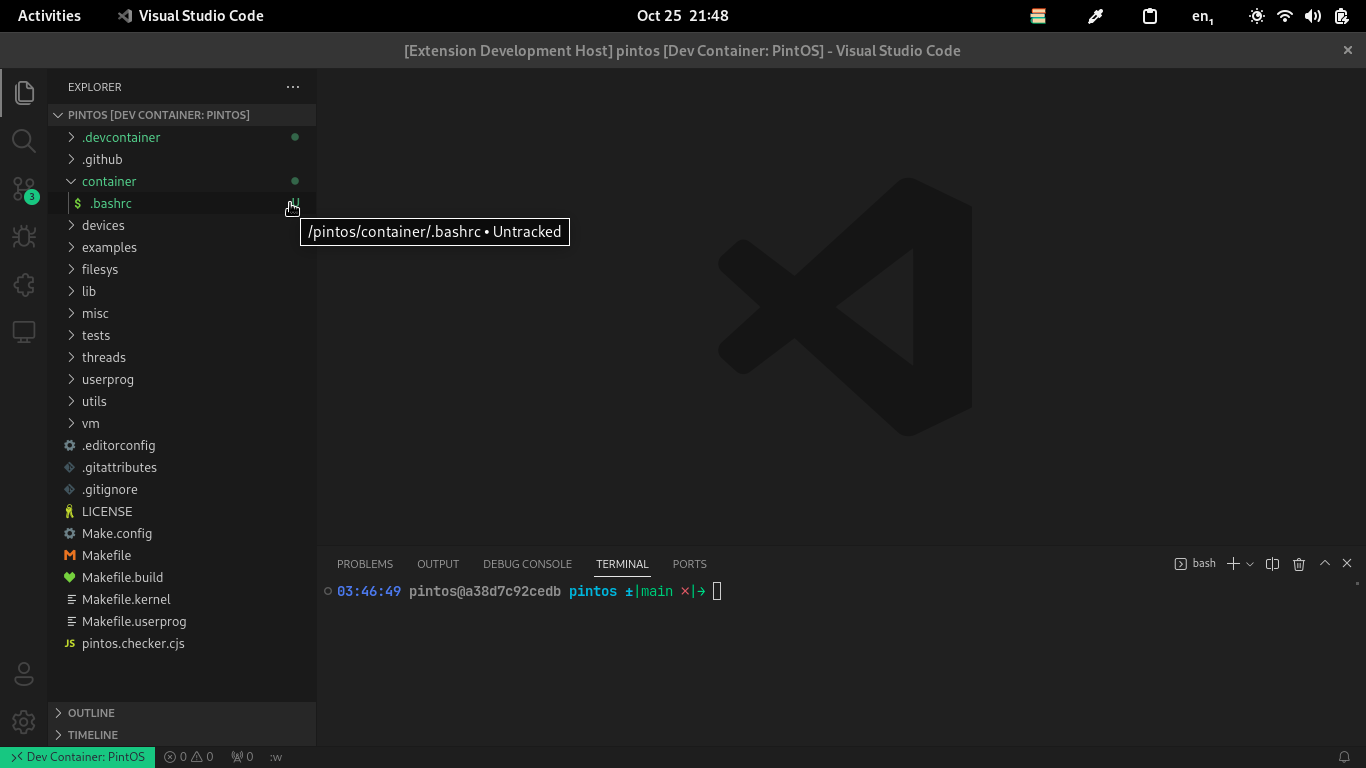This screenshot has height=768, width=1366.
Task: Split the terminal
Action: click(1272, 564)
